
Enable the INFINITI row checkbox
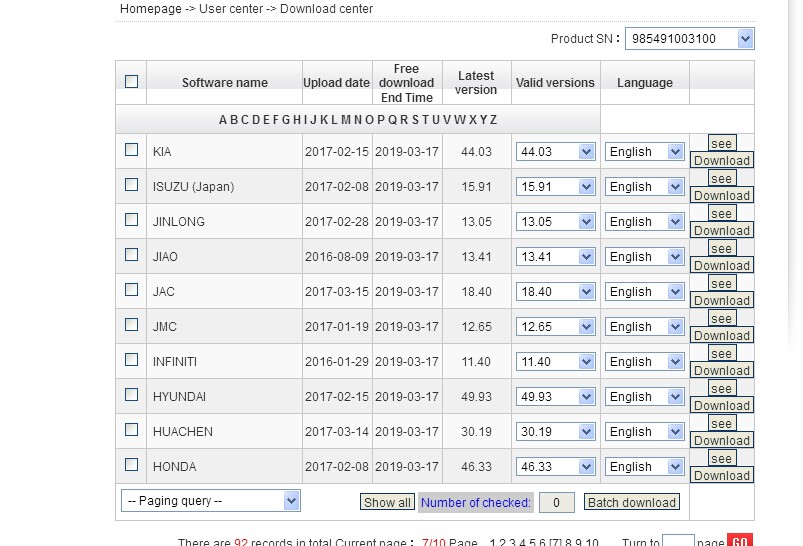pos(132,360)
